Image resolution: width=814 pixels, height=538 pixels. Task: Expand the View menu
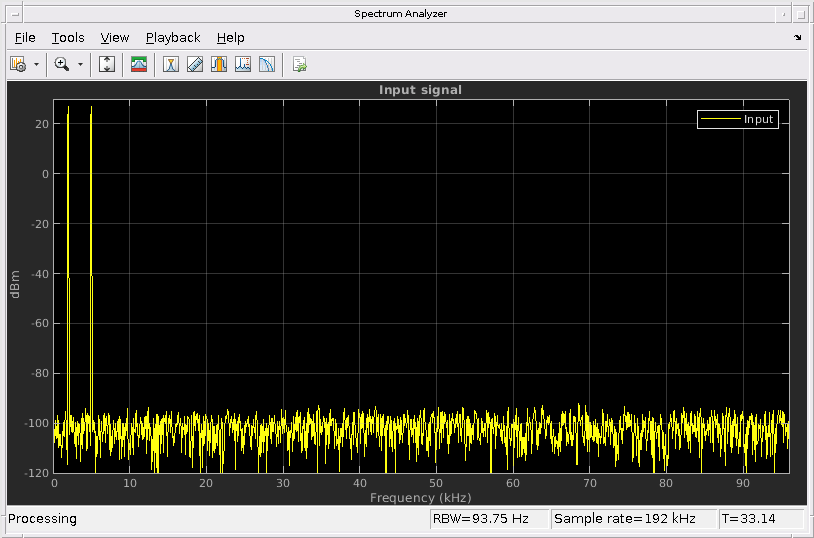click(x=115, y=37)
